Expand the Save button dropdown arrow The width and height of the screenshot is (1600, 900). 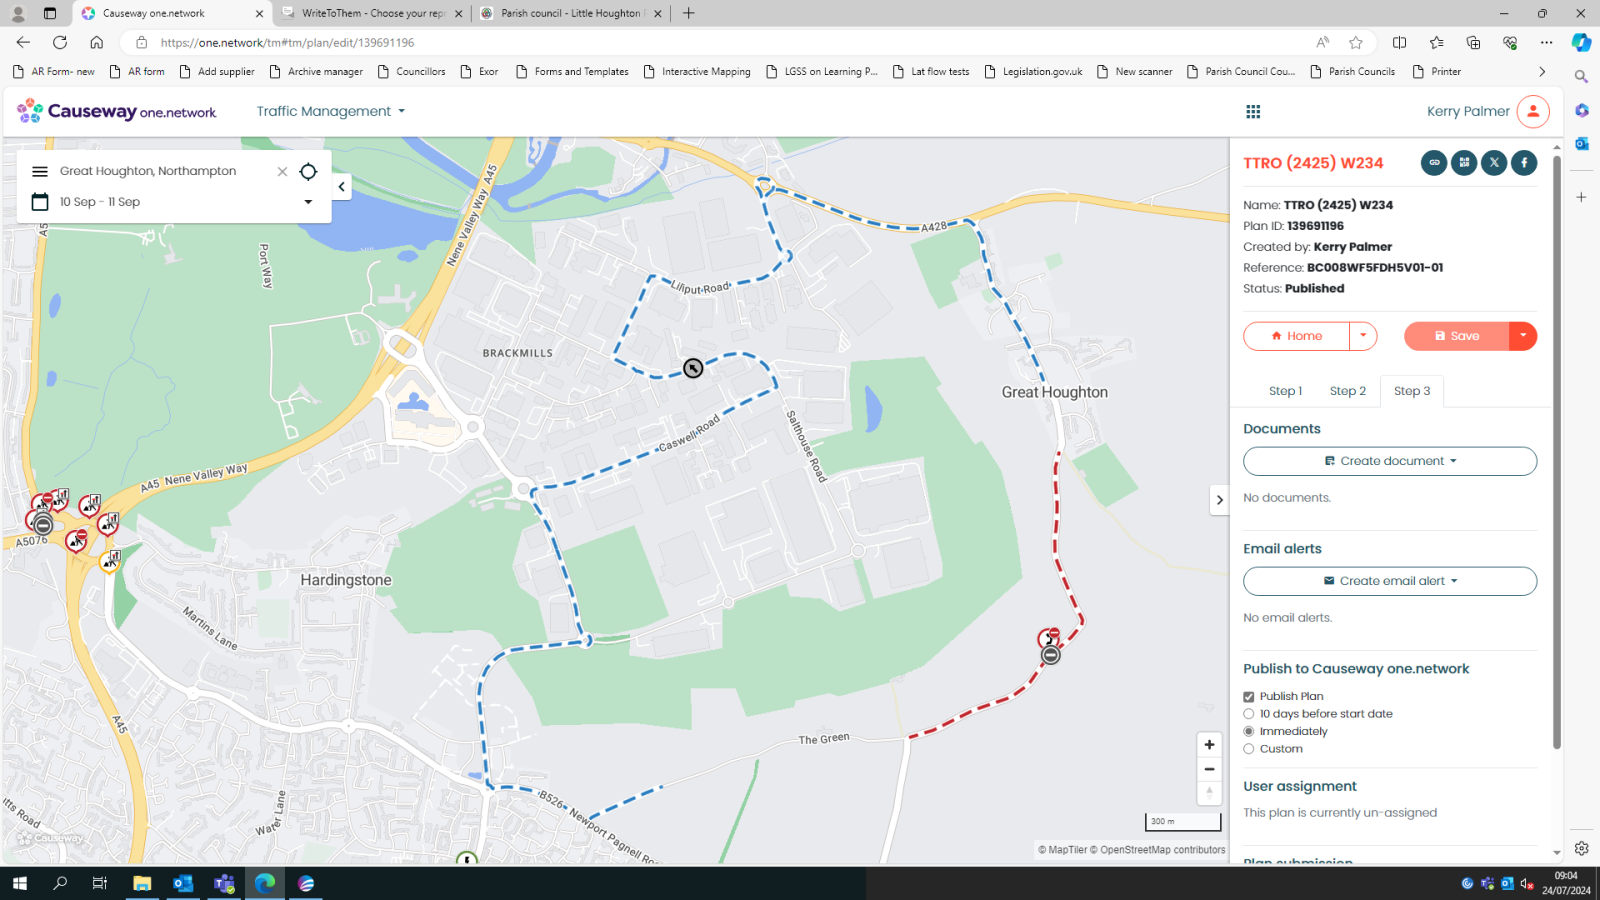point(1523,336)
